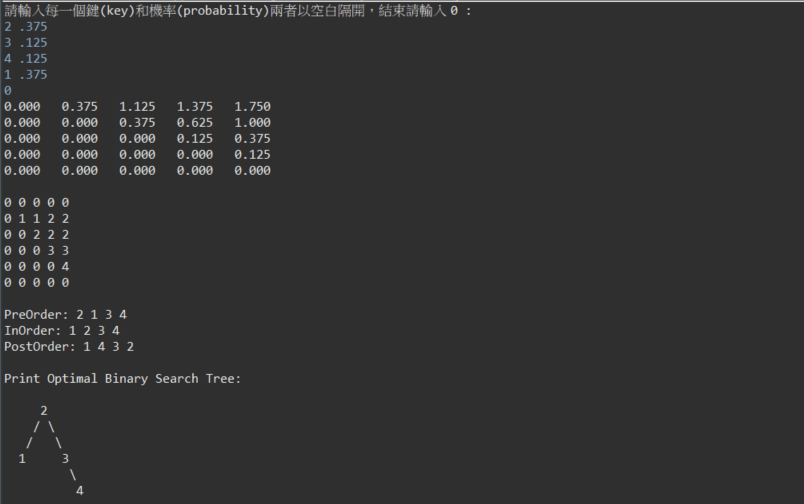This screenshot has width=804, height=504.
Task: Click 0.375 in the row ending with 1.000
Action: (137, 123)
